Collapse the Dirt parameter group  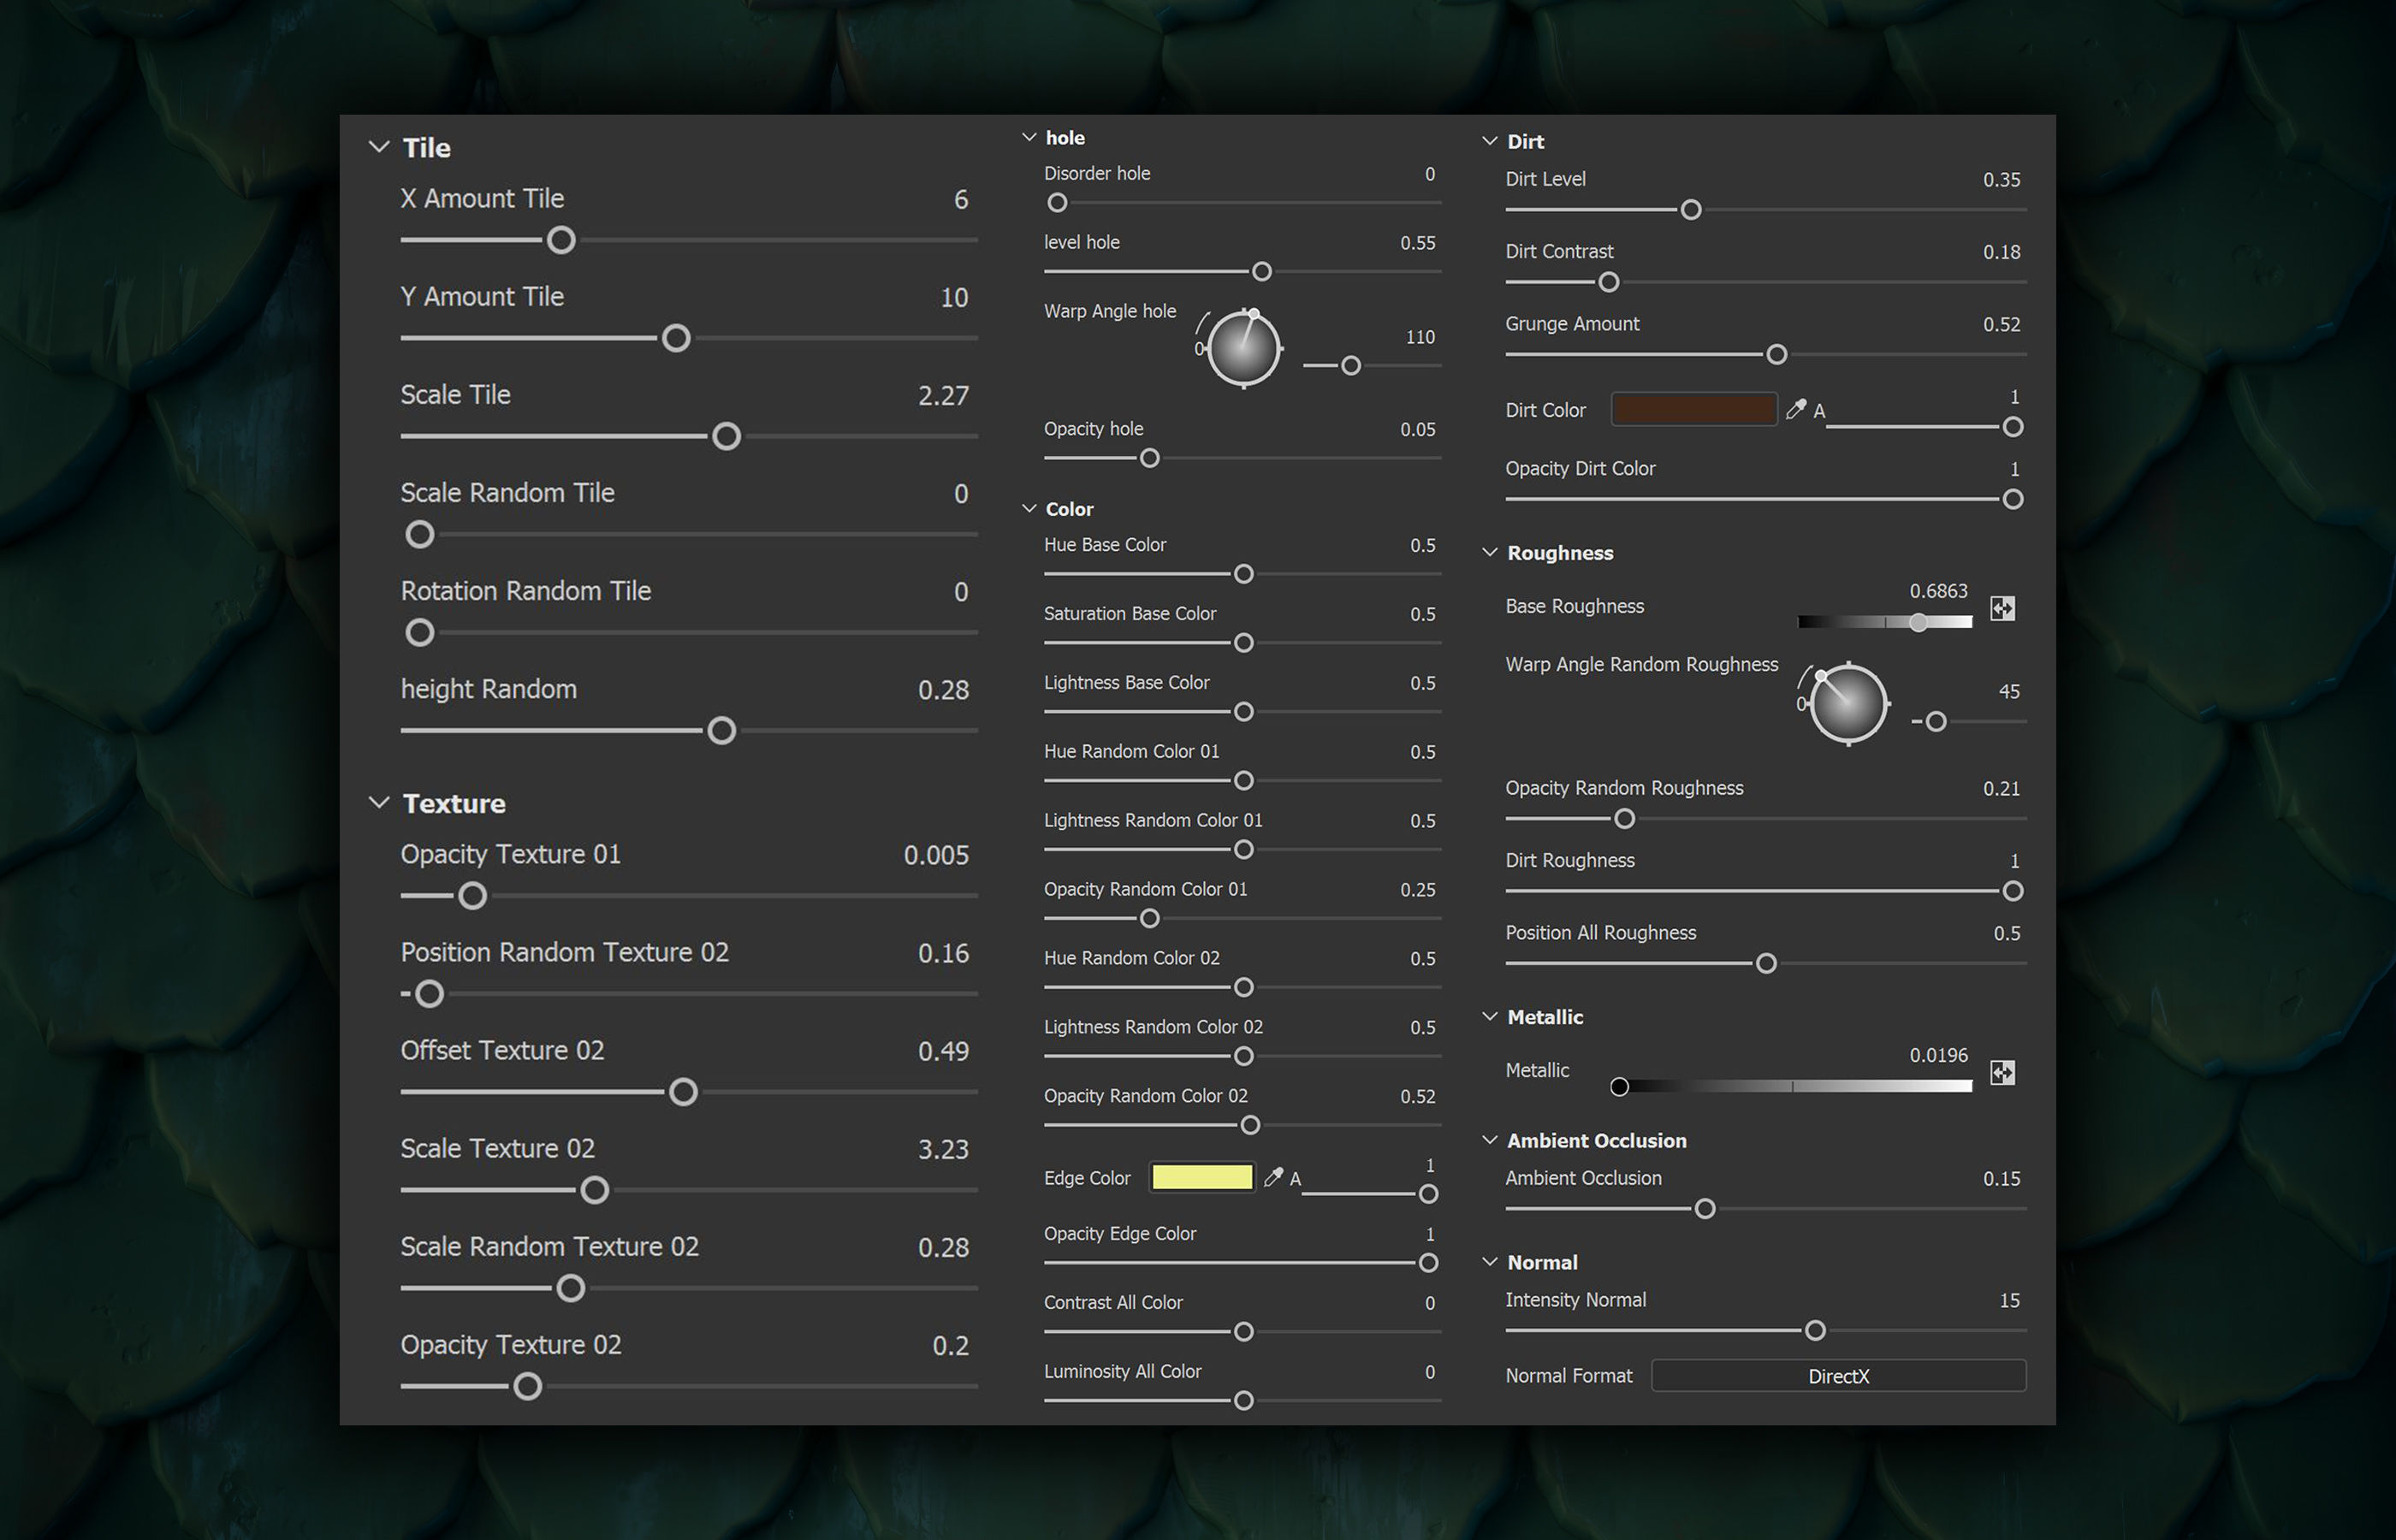[x=1489, y=141]
